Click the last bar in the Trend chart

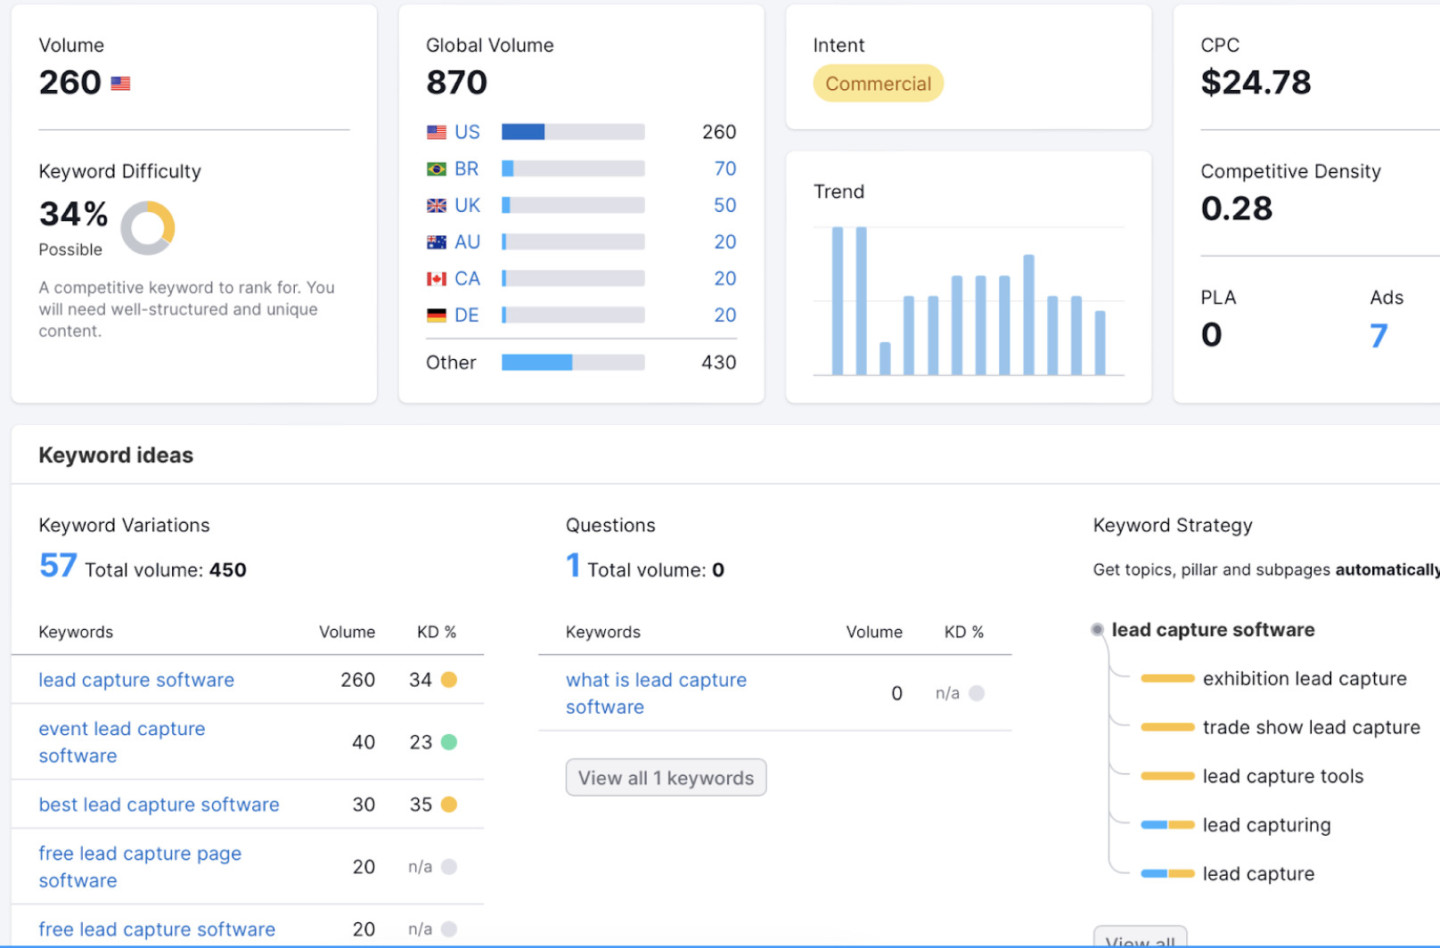point(1100,343)
